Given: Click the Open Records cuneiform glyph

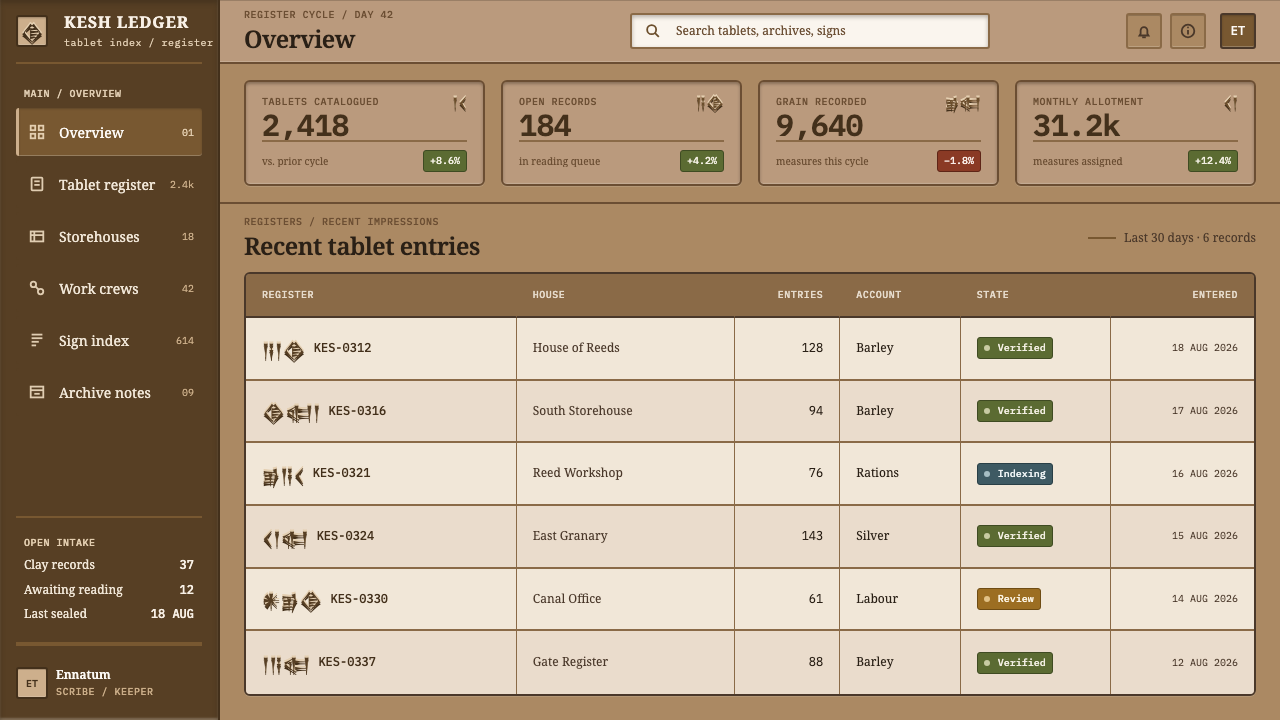Looking at the screenshot, I should coord(709,103).
